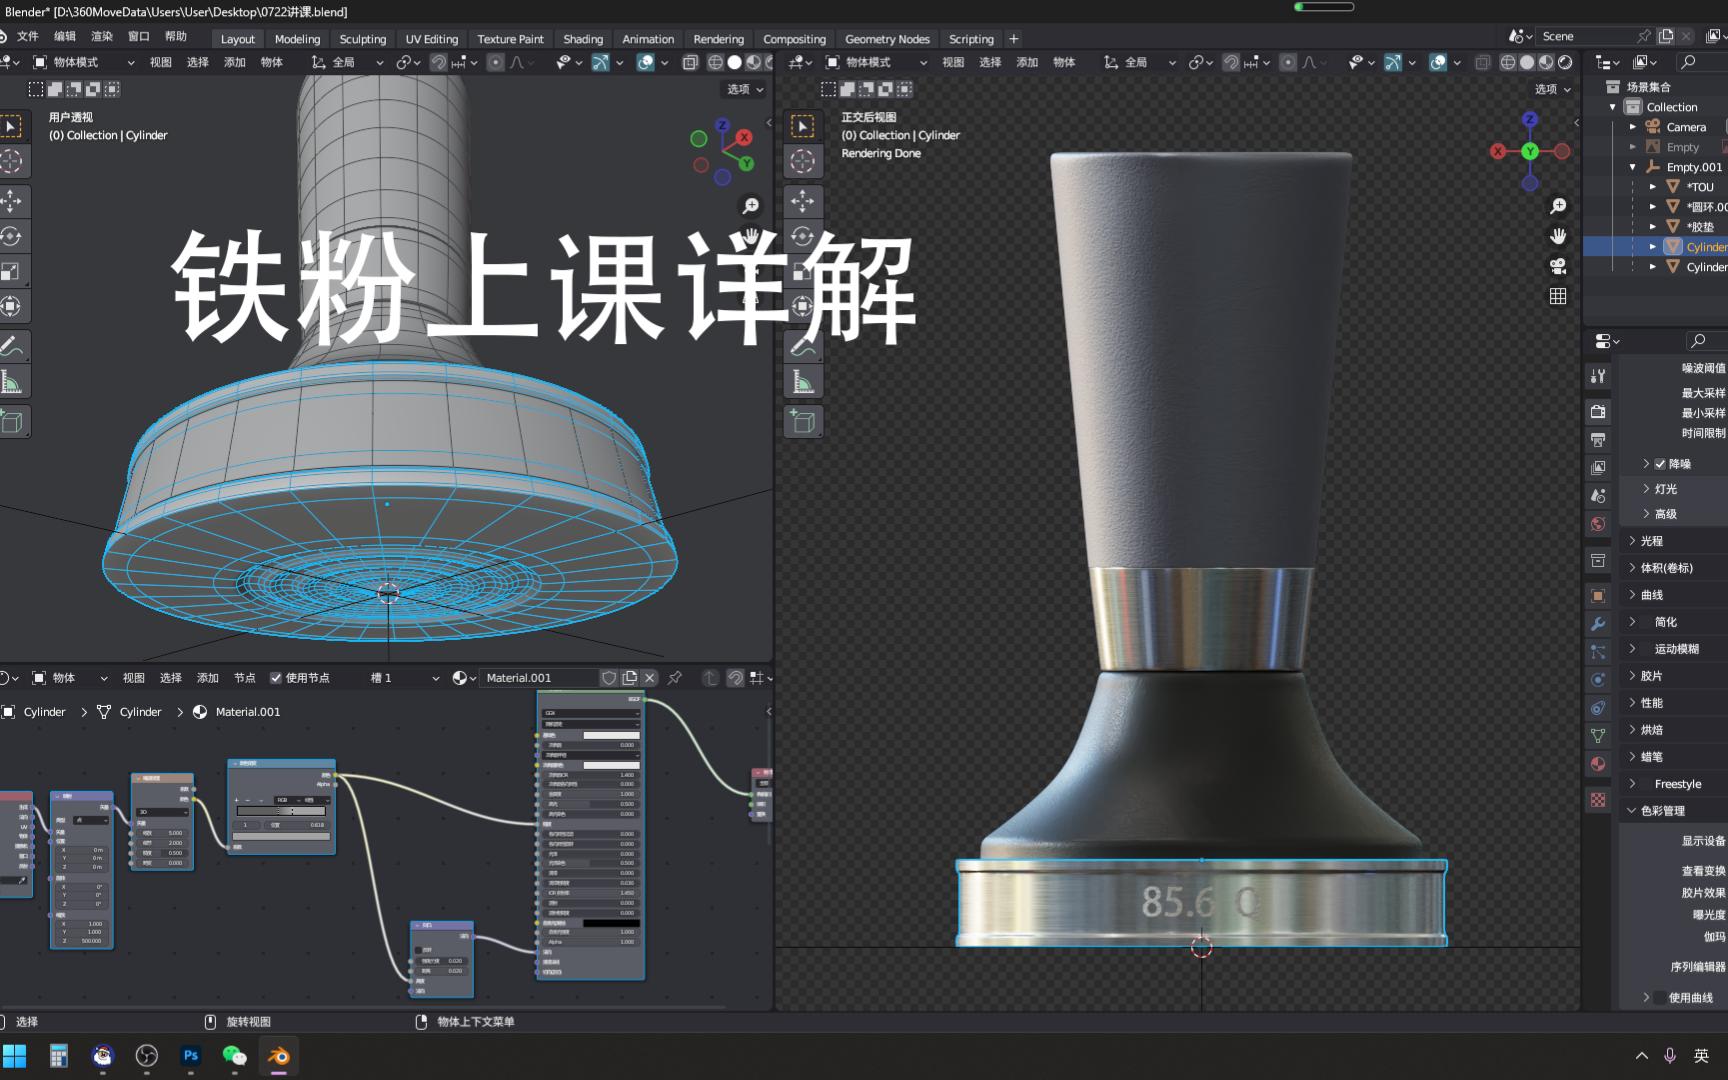Open the Texture properties checker tab
Image resolution: width=1728 pixels, height=1080 pixels.
1598,800
